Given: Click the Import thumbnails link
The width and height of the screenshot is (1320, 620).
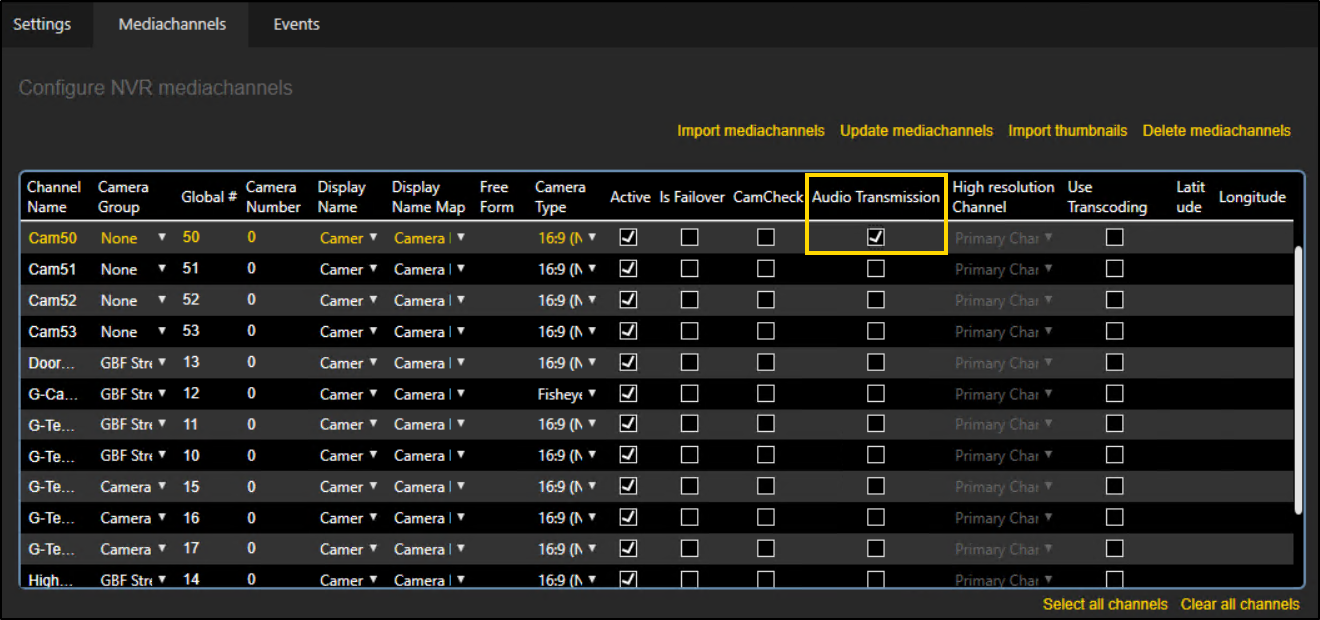Looking at the screenshot, I should click(1067, 131).
